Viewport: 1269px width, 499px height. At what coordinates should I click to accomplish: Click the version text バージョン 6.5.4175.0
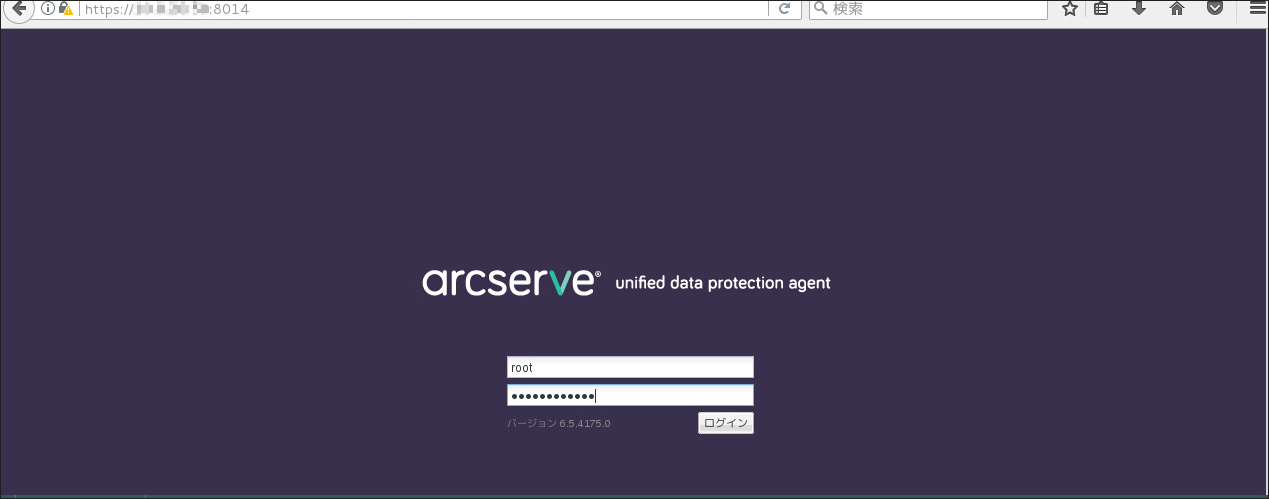pyautogui.click(x=559, y=424)
